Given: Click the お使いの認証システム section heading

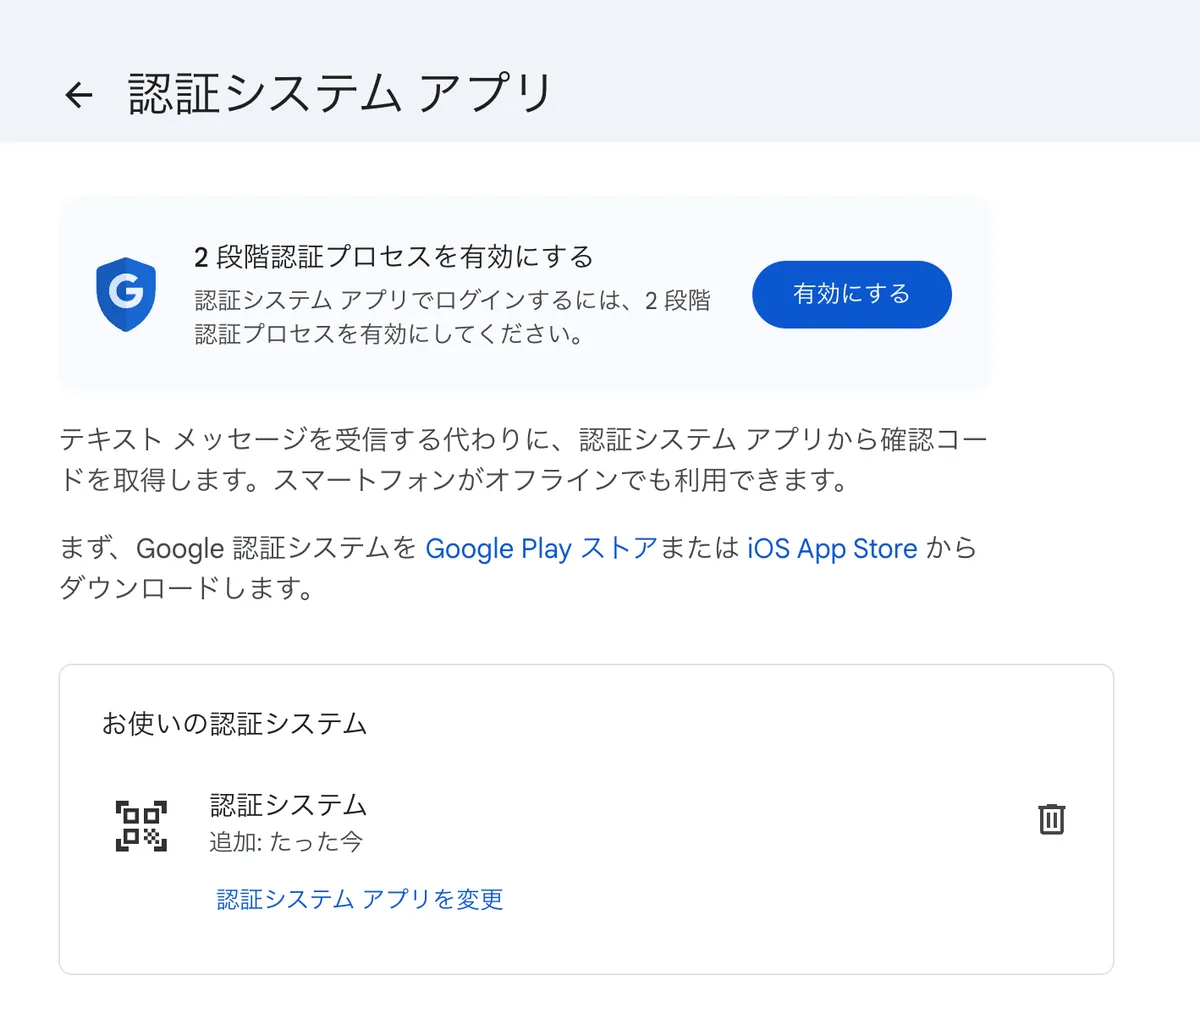Looking at the screenshot, I should tap(235, 724).
